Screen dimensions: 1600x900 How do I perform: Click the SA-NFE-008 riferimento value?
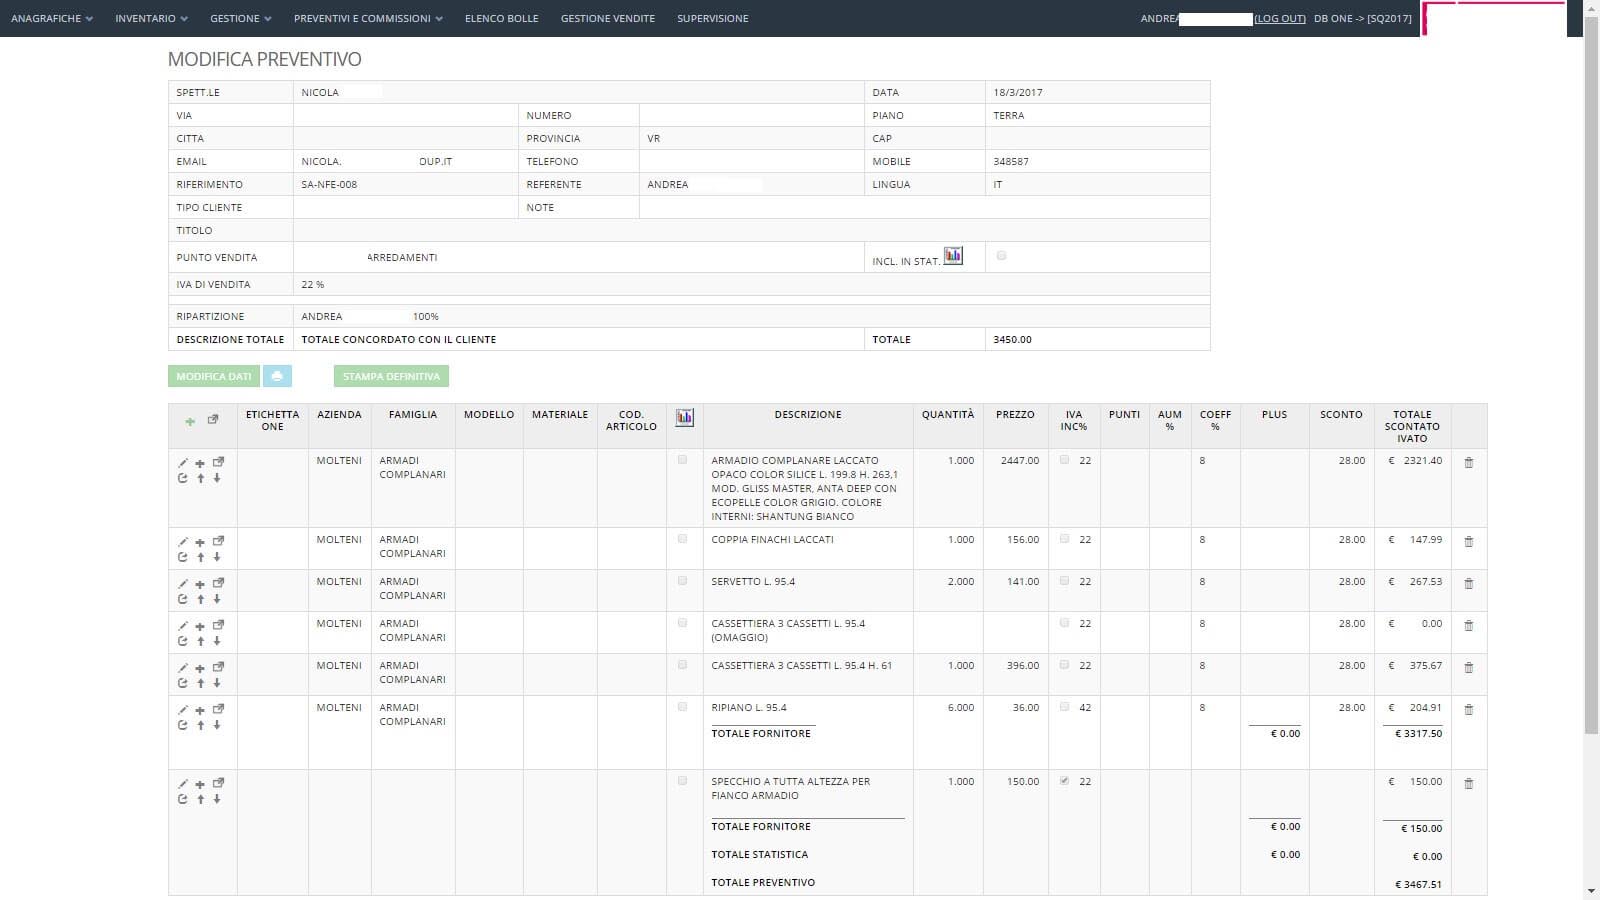(x=329, y=184)
